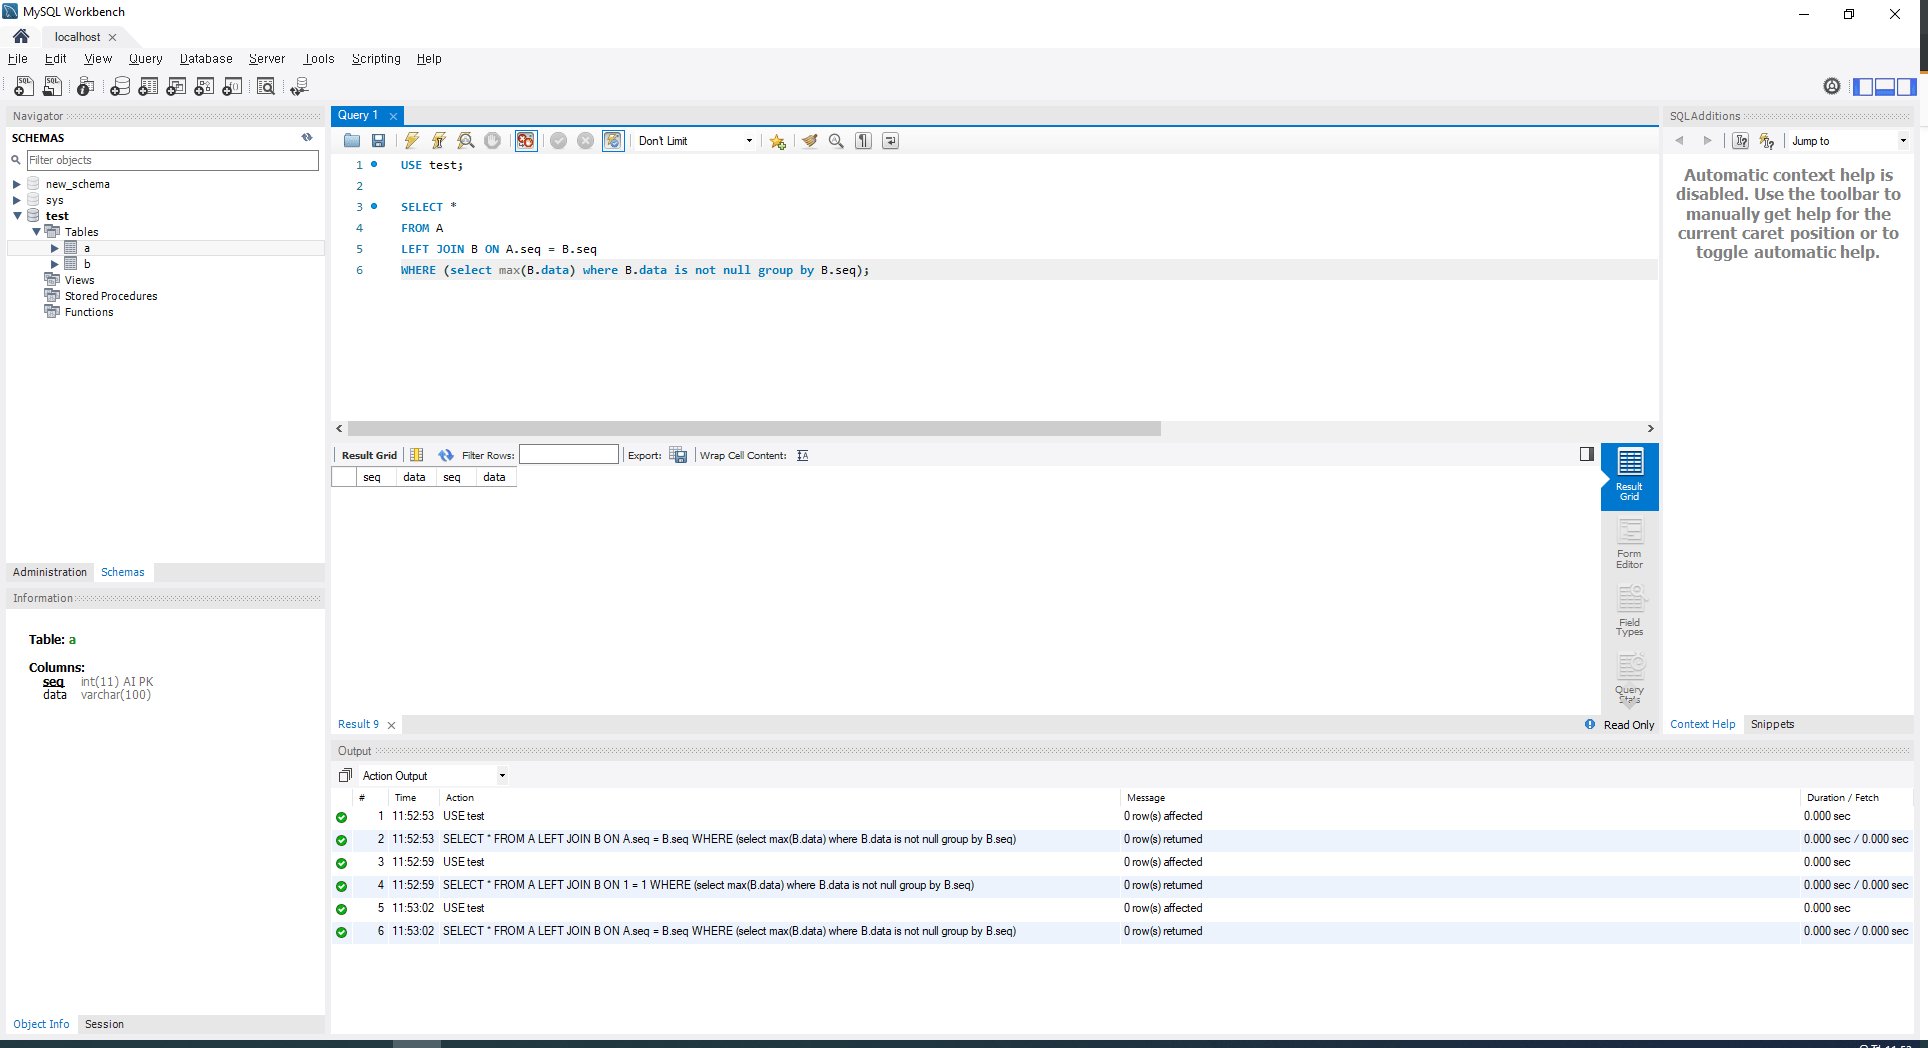1928x1048 pixels.
Task: Open the Context Help panel
Action: [x=1702, y=724]
